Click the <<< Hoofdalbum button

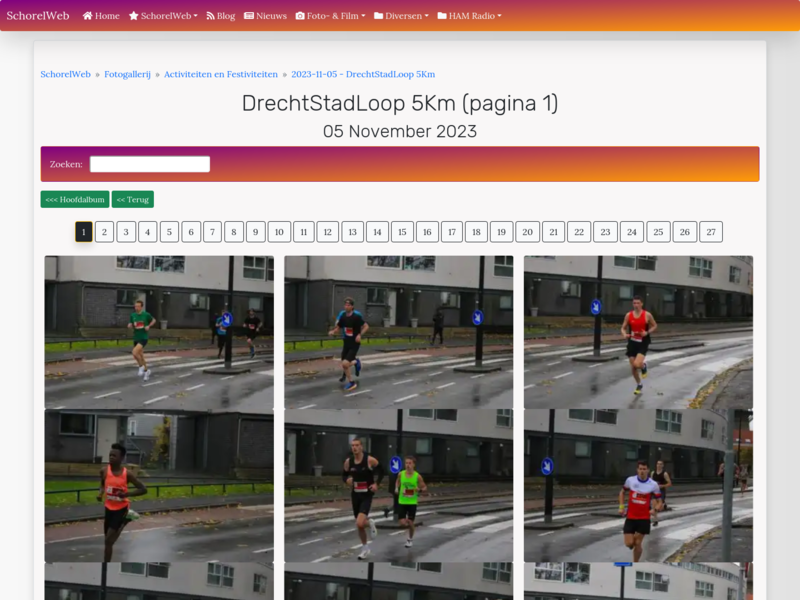coord(75,199)
